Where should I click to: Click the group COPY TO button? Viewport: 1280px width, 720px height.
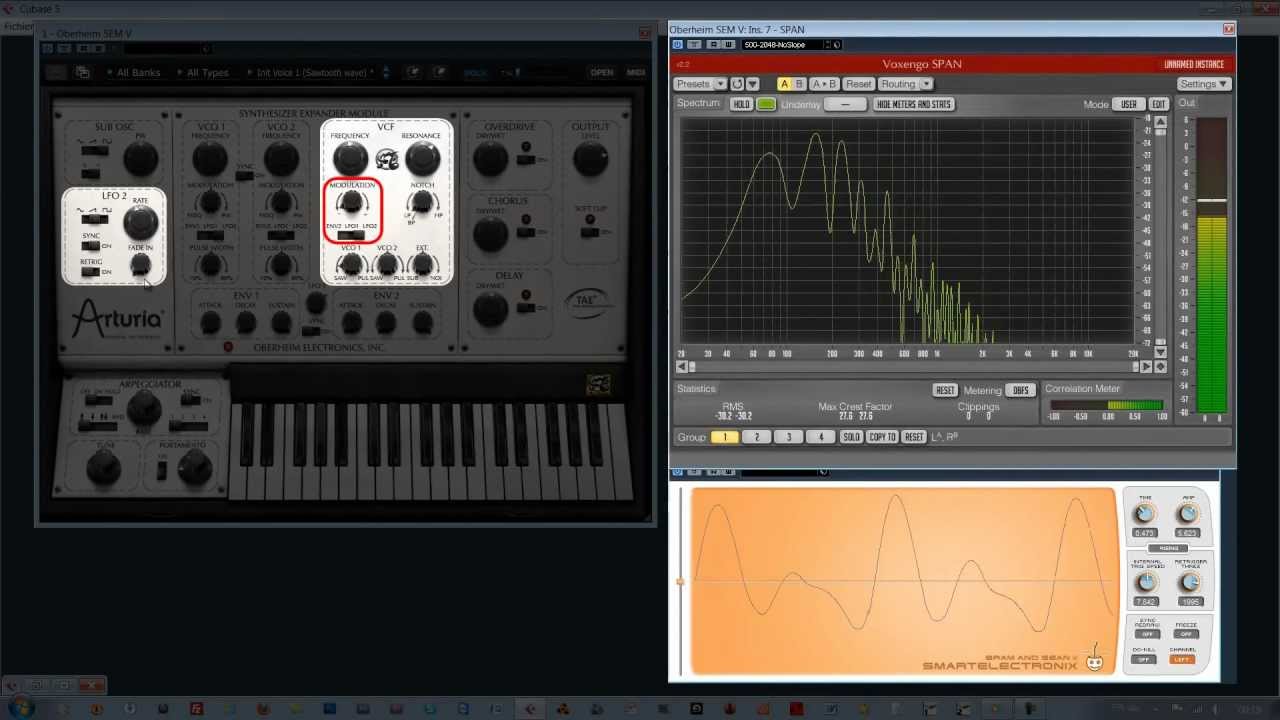point(882,437)
